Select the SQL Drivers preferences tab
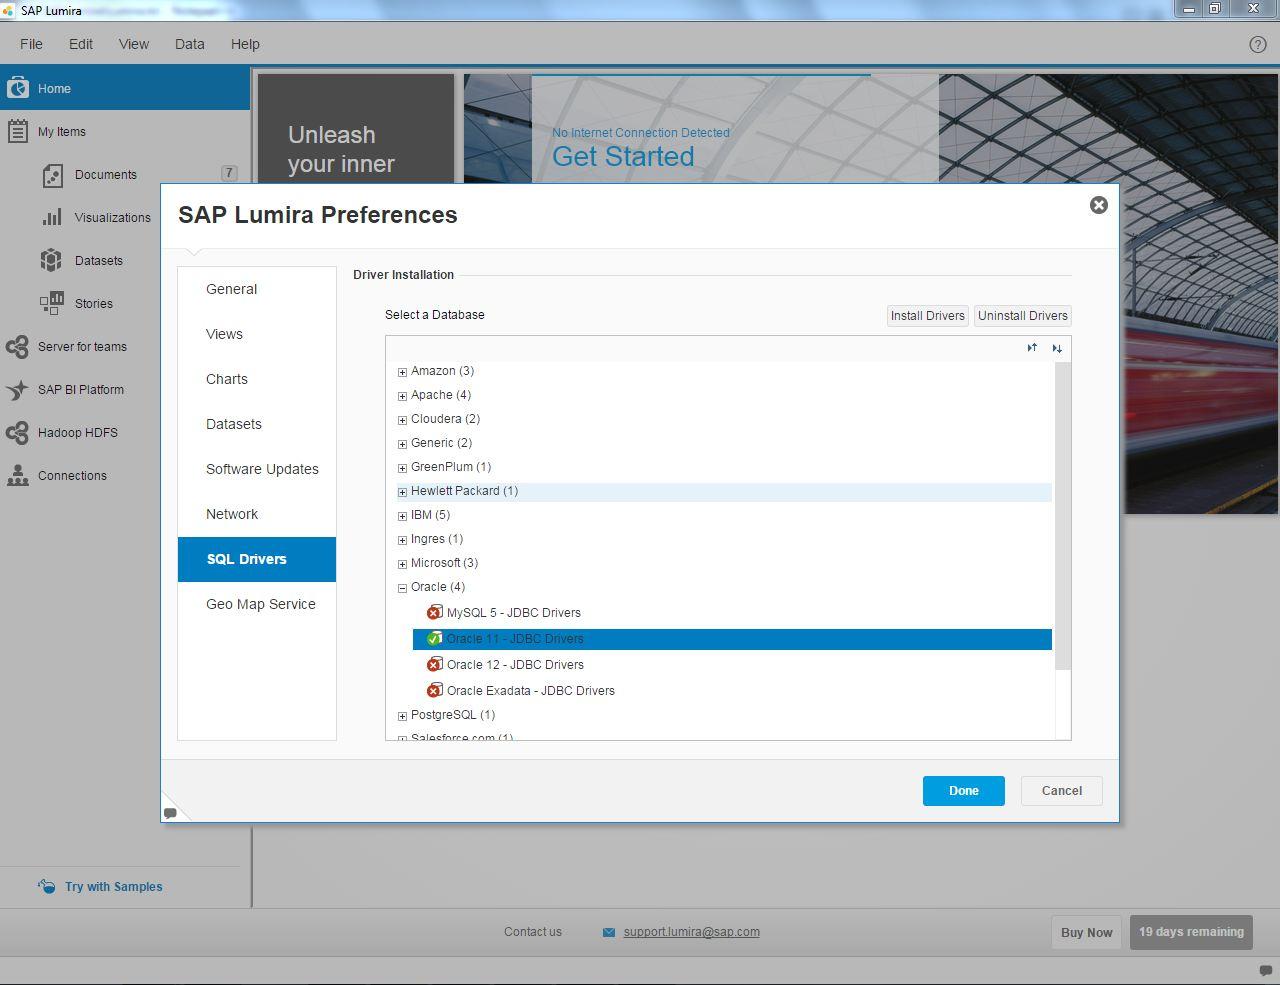Image resolution: width=1280 pixels, height=985 pixels. [257, 559]
